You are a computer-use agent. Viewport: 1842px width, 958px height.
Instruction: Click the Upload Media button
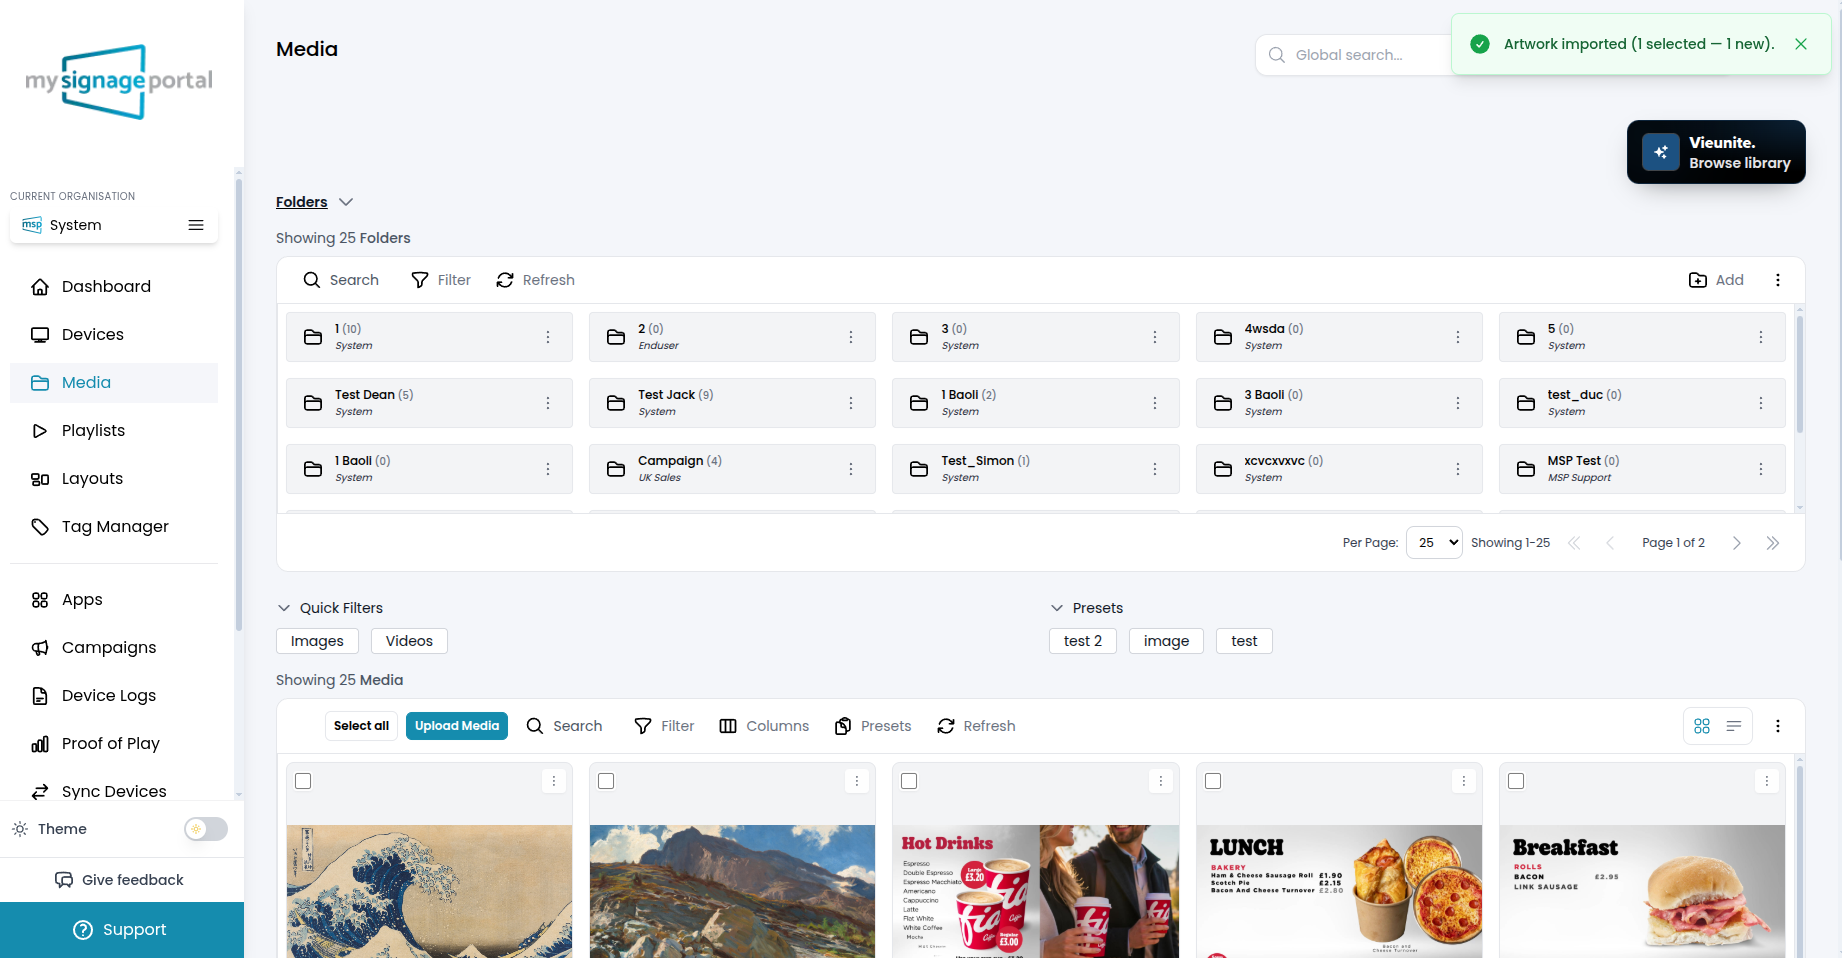(x=457, y=726)
